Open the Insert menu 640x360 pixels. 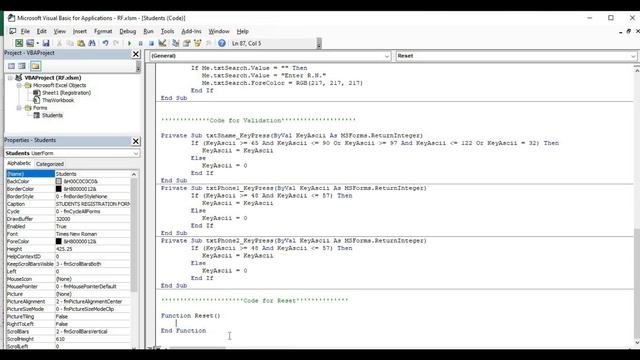point(80,31)
